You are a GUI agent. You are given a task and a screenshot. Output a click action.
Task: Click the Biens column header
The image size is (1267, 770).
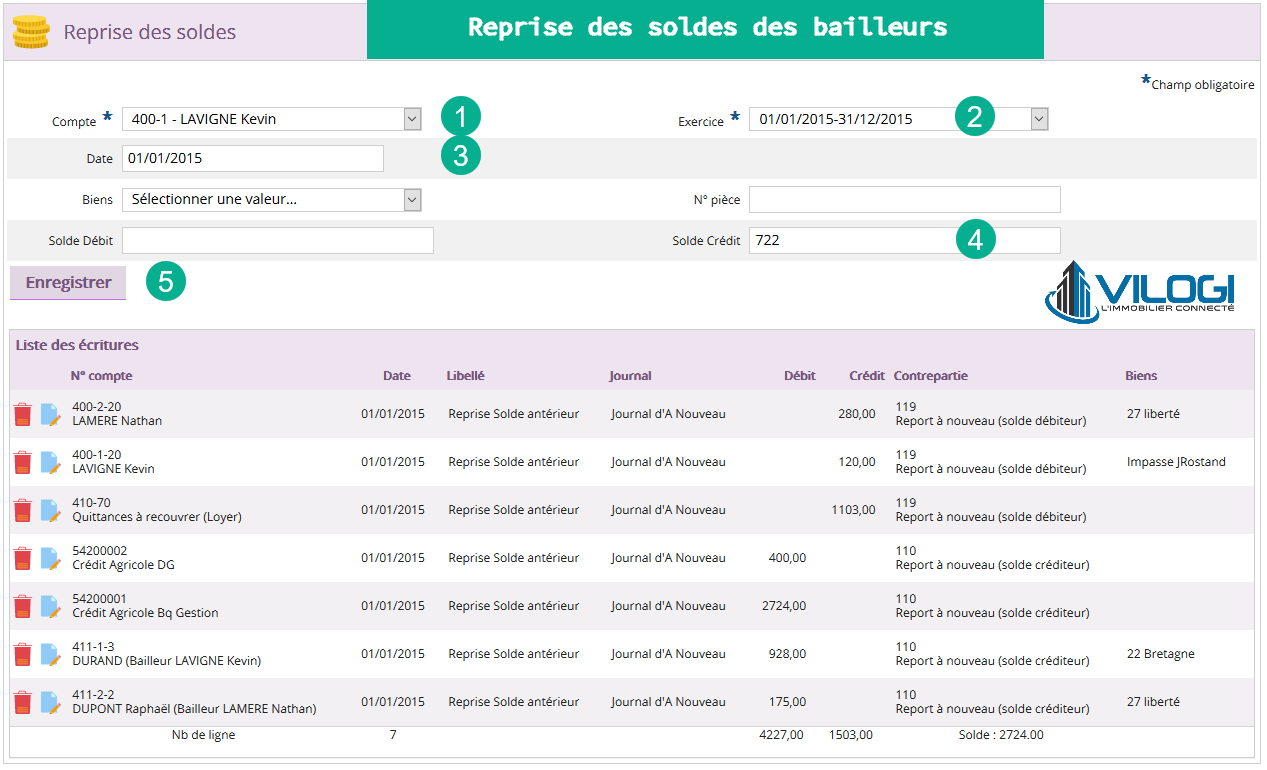click(x=1141, y=376)
